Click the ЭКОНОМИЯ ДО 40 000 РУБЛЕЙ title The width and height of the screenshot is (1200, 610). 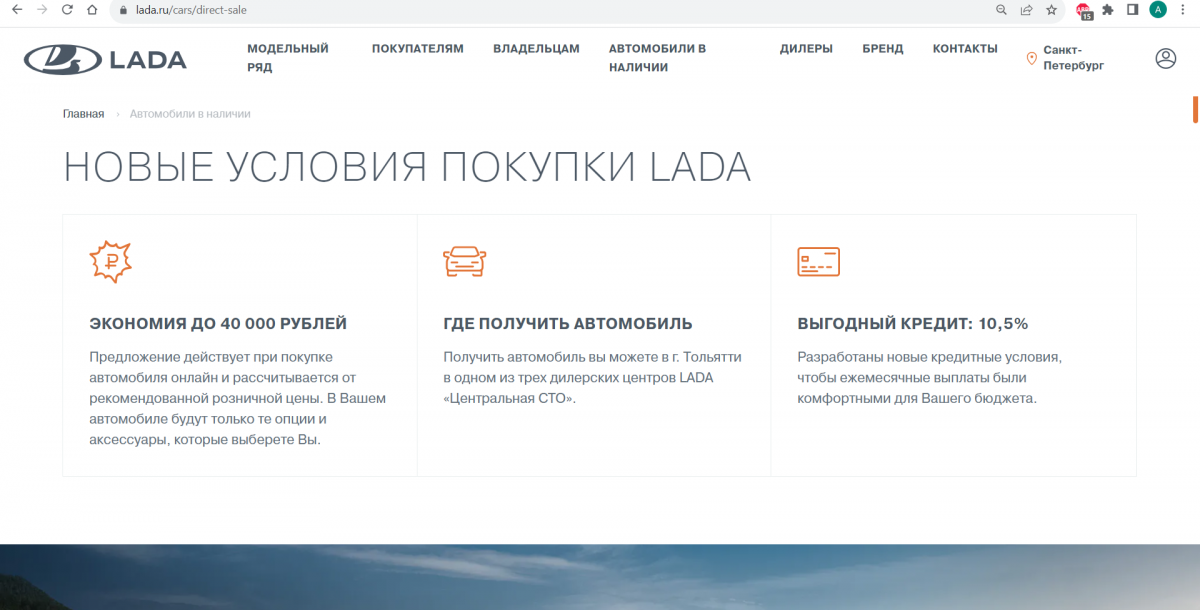pyautogui.click(x=218, y=324)
